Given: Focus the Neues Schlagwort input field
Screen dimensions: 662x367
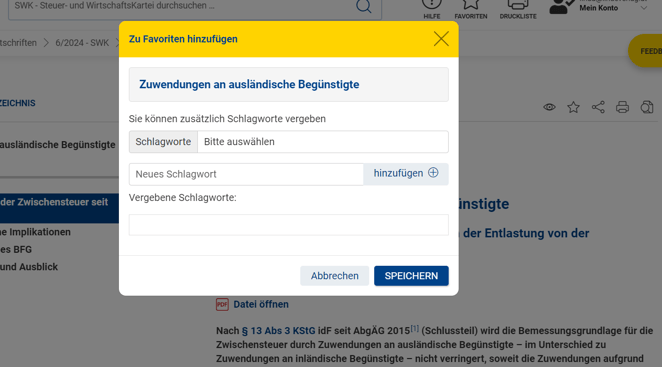Looking at the screenshot, I should coord(246,174).
